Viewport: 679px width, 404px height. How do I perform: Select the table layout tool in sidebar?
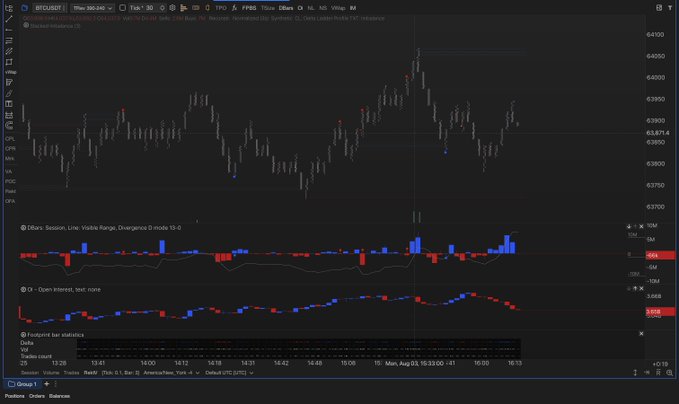tap(9, 104)
